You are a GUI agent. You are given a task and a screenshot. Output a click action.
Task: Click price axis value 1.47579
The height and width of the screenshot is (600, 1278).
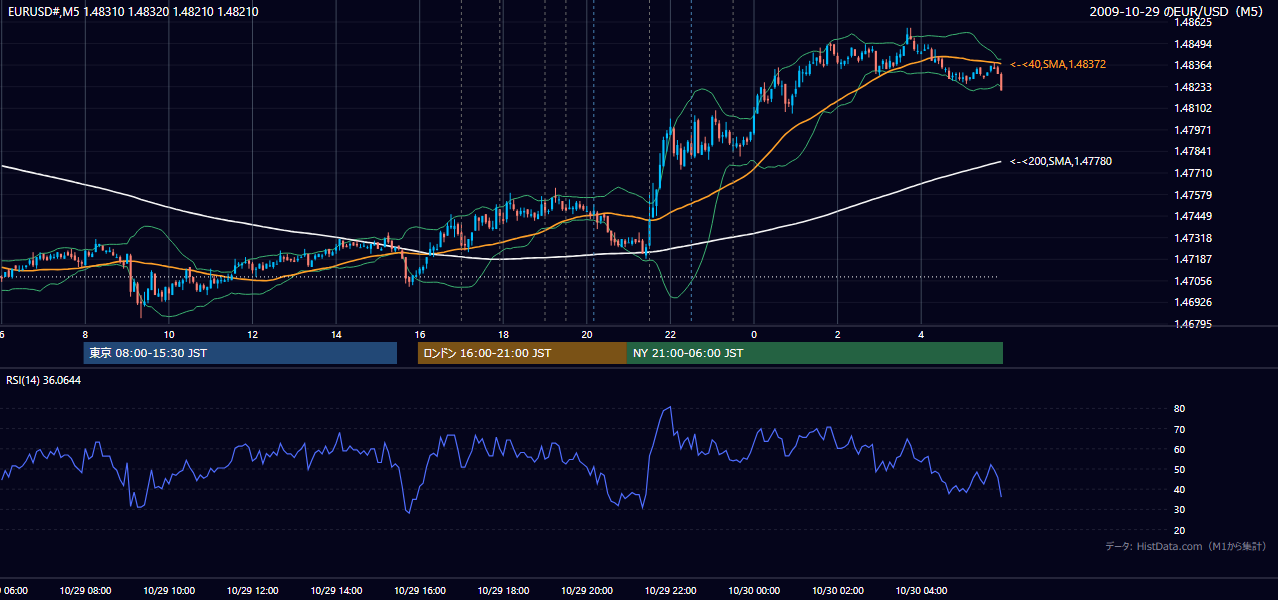click(x=1195, y=194)
